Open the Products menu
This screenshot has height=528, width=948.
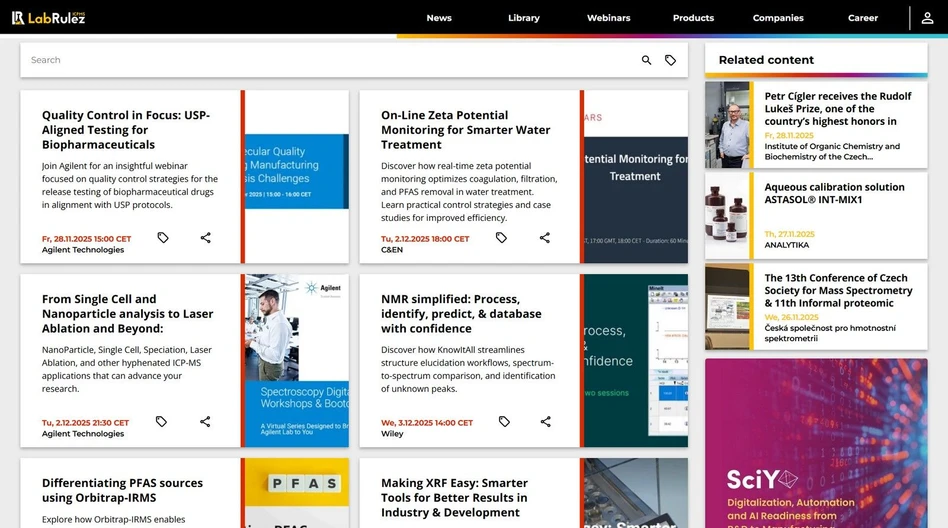click(x=693, y=18)
